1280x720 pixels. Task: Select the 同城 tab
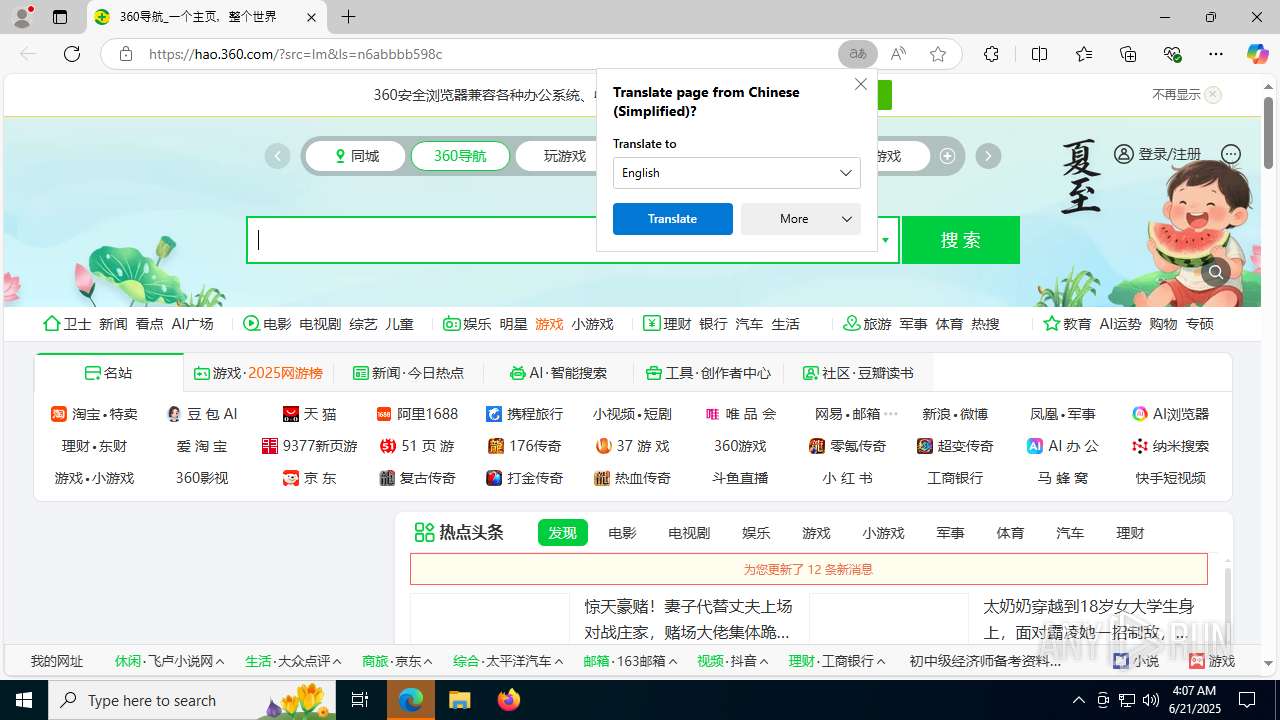tap(356, 156)
